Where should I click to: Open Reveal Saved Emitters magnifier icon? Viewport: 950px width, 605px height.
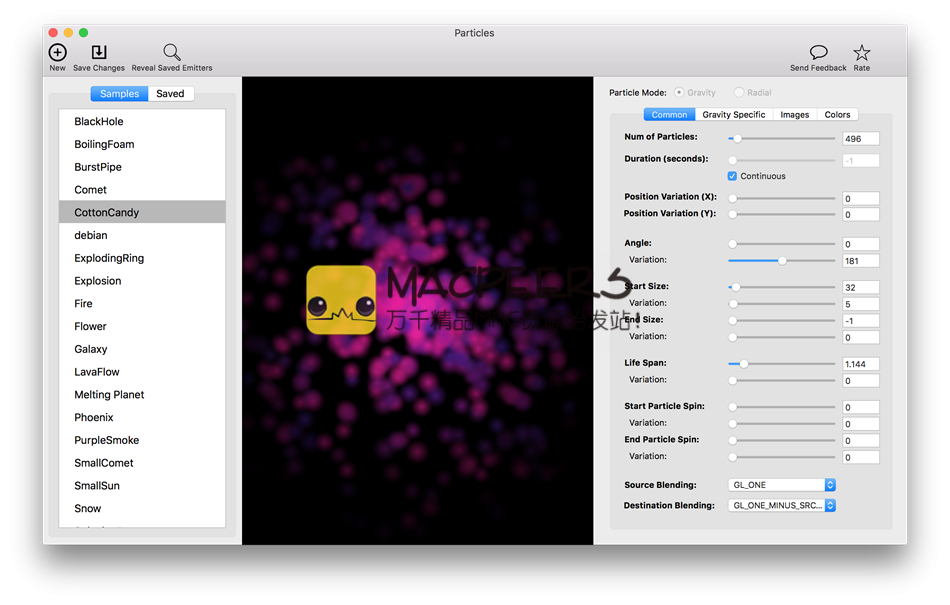point(172,52)
